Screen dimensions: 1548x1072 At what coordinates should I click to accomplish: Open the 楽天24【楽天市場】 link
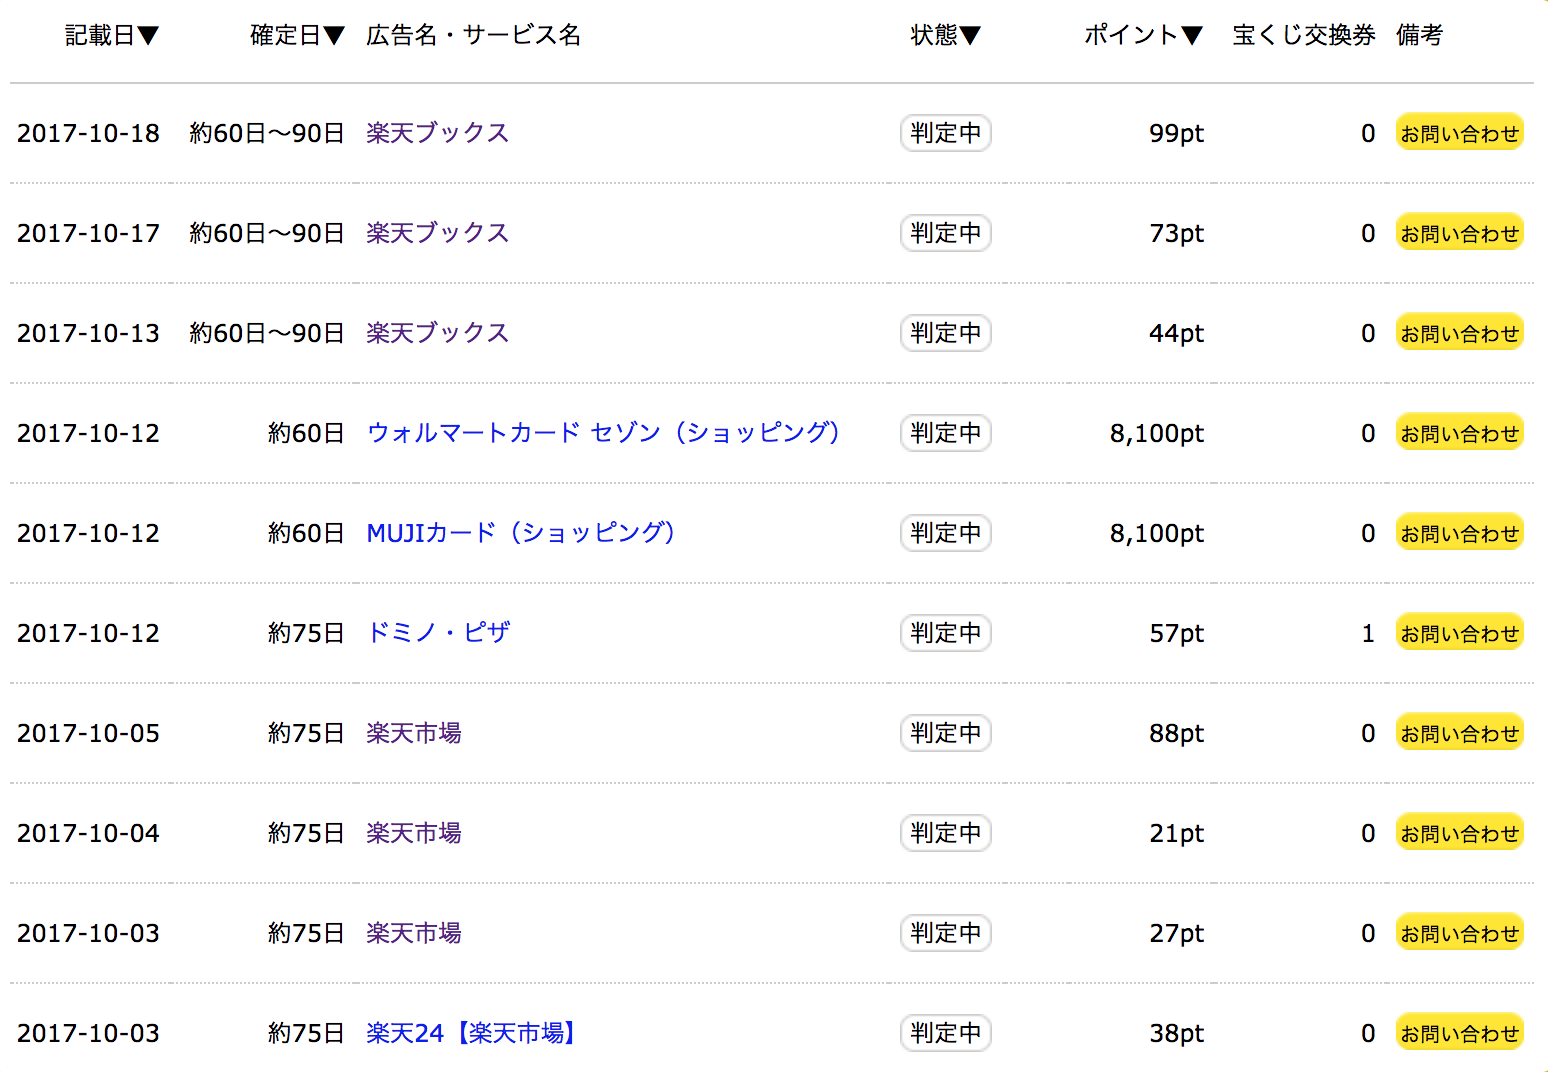470,1033
